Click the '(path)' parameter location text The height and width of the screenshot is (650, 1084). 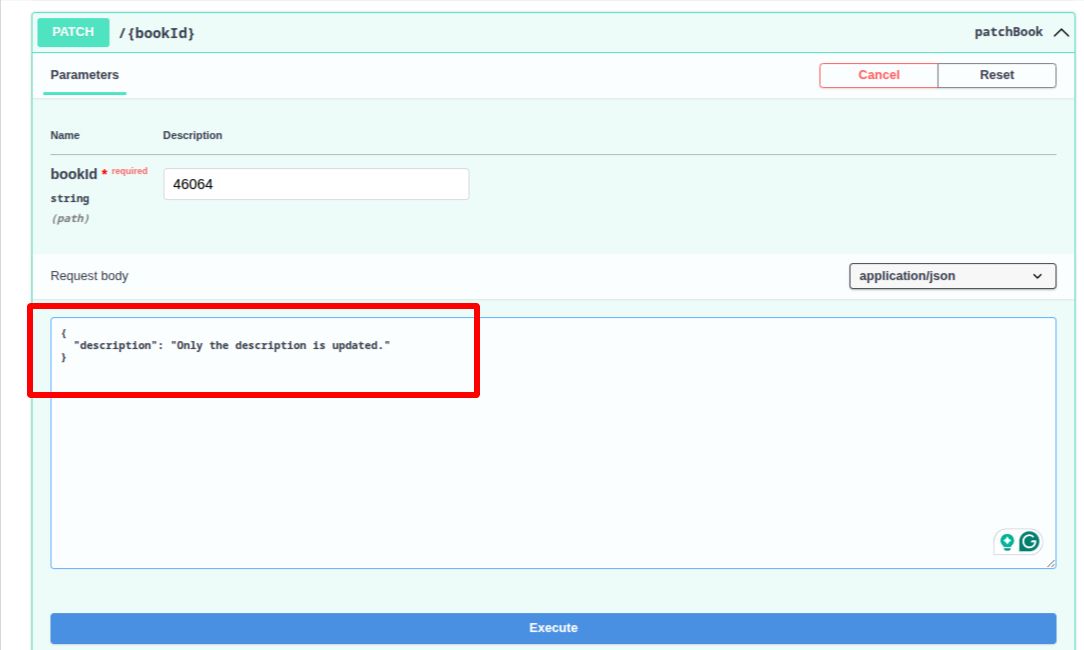click(x=70, y=219)
